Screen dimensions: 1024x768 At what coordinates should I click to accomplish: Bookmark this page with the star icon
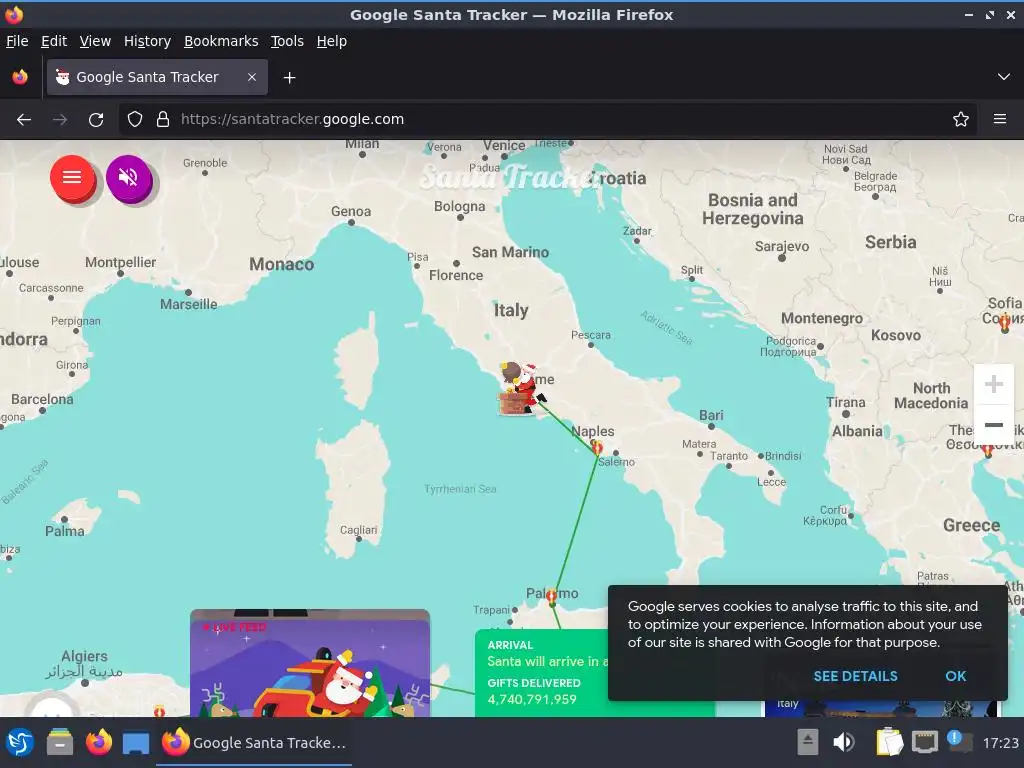pyautogui.click(x=960, y=120)
